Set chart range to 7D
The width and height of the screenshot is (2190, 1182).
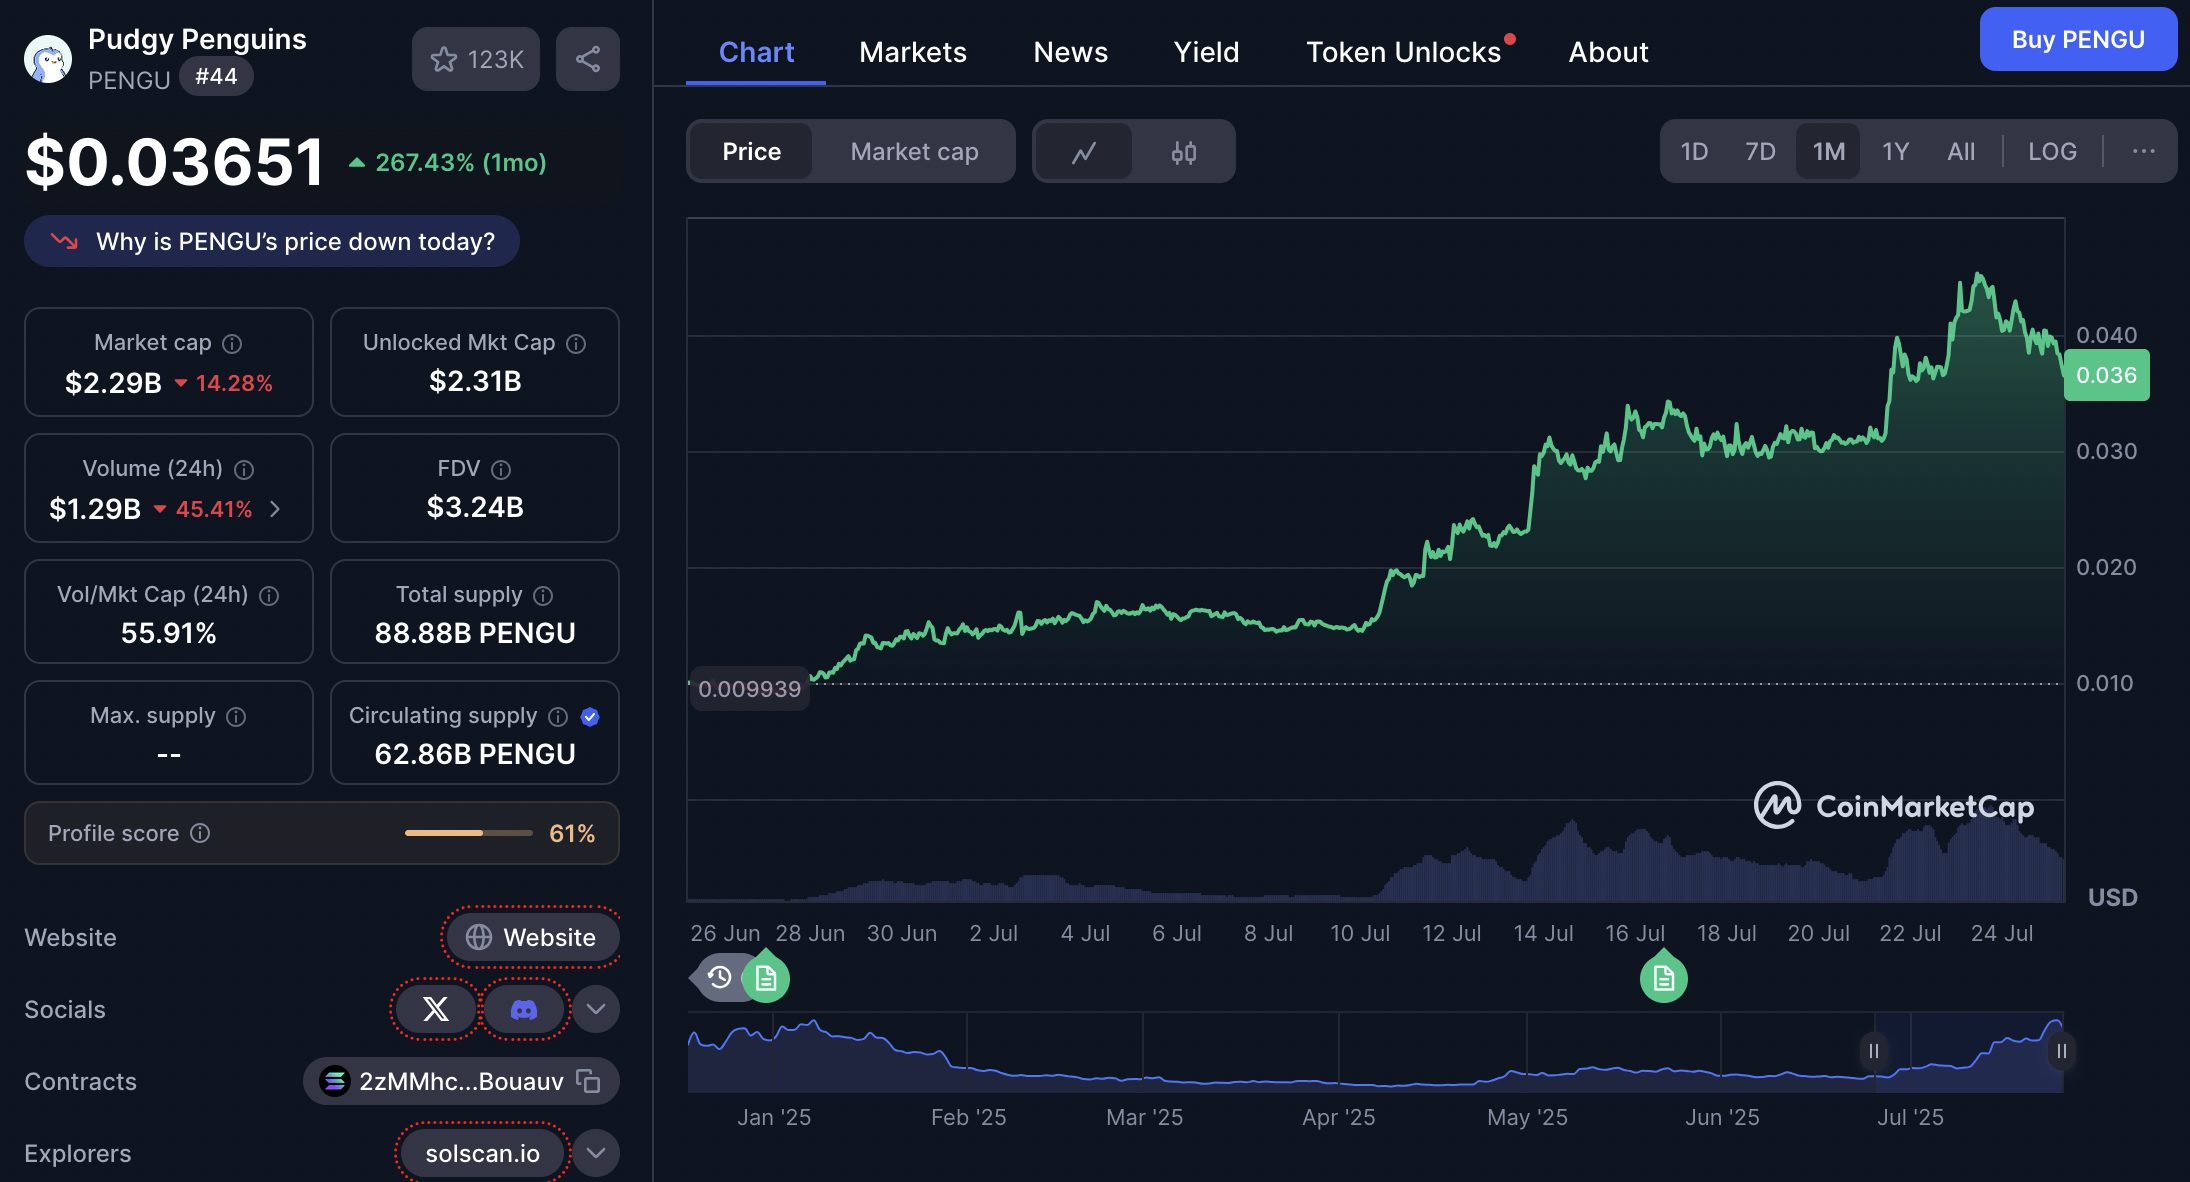(1760, 151)
